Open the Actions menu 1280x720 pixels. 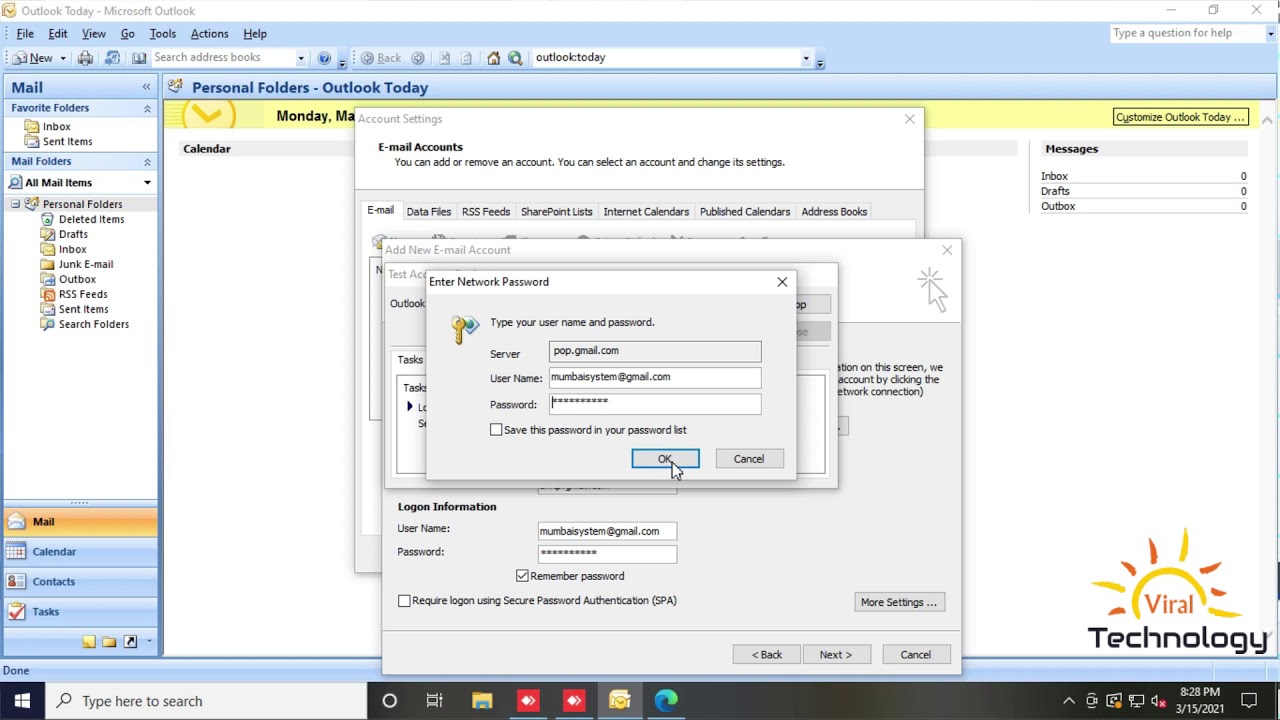pyautogui.click(x=210, y=34)
